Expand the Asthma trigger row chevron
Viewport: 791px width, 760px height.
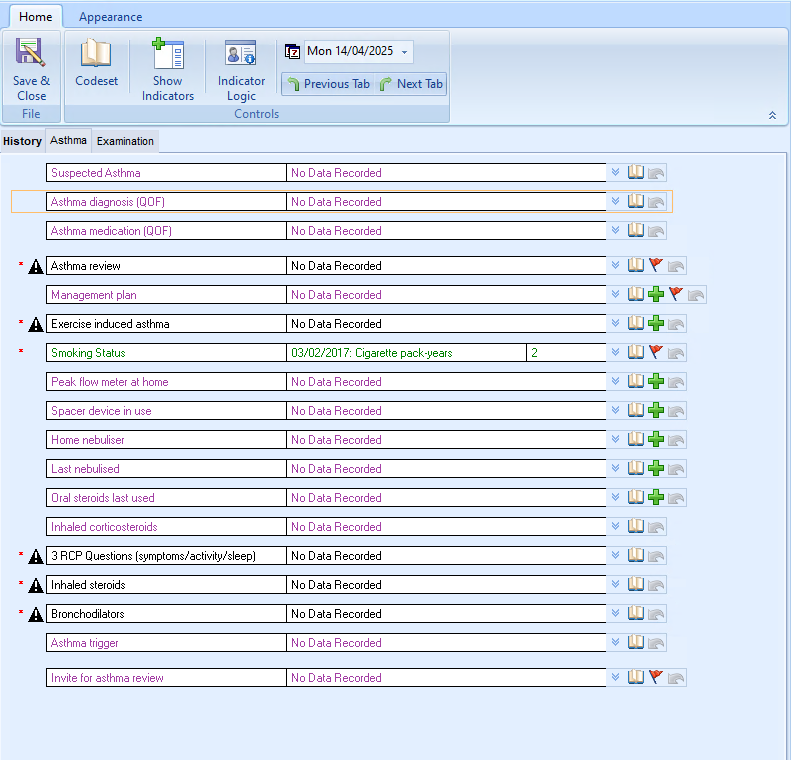coord(615,642)
